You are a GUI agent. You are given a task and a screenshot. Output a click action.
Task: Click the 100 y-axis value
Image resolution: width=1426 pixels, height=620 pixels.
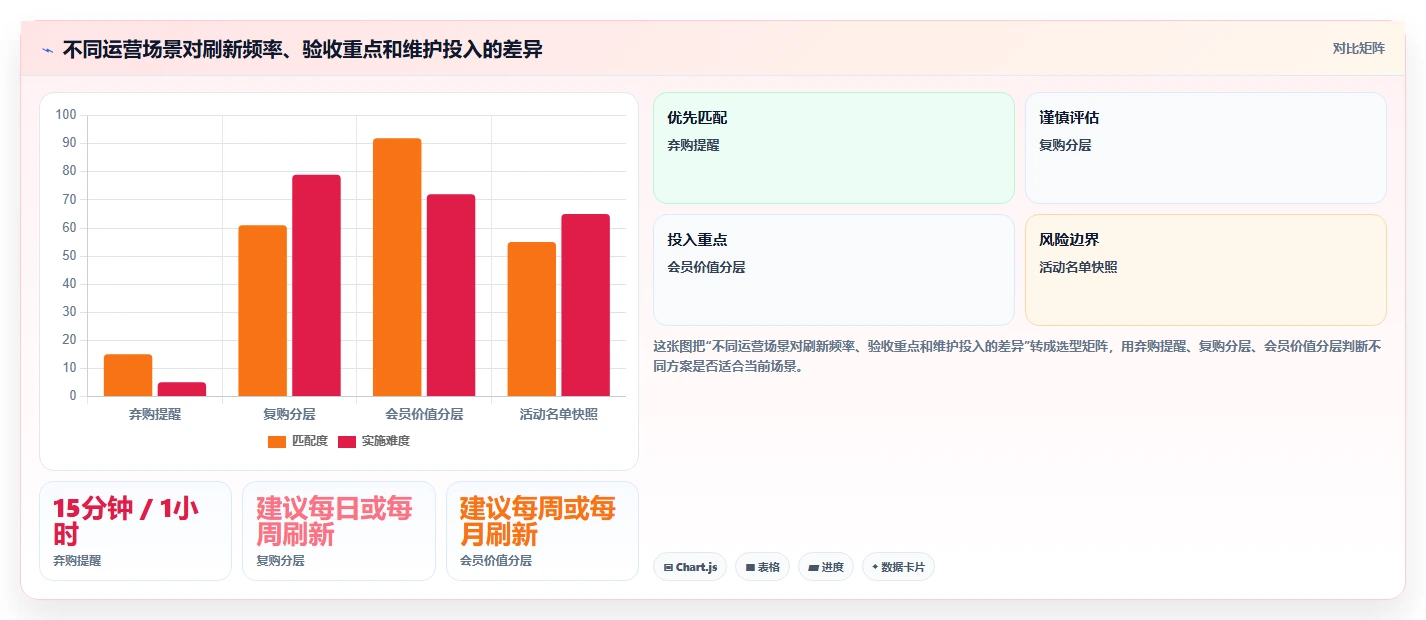coord(66,115)
